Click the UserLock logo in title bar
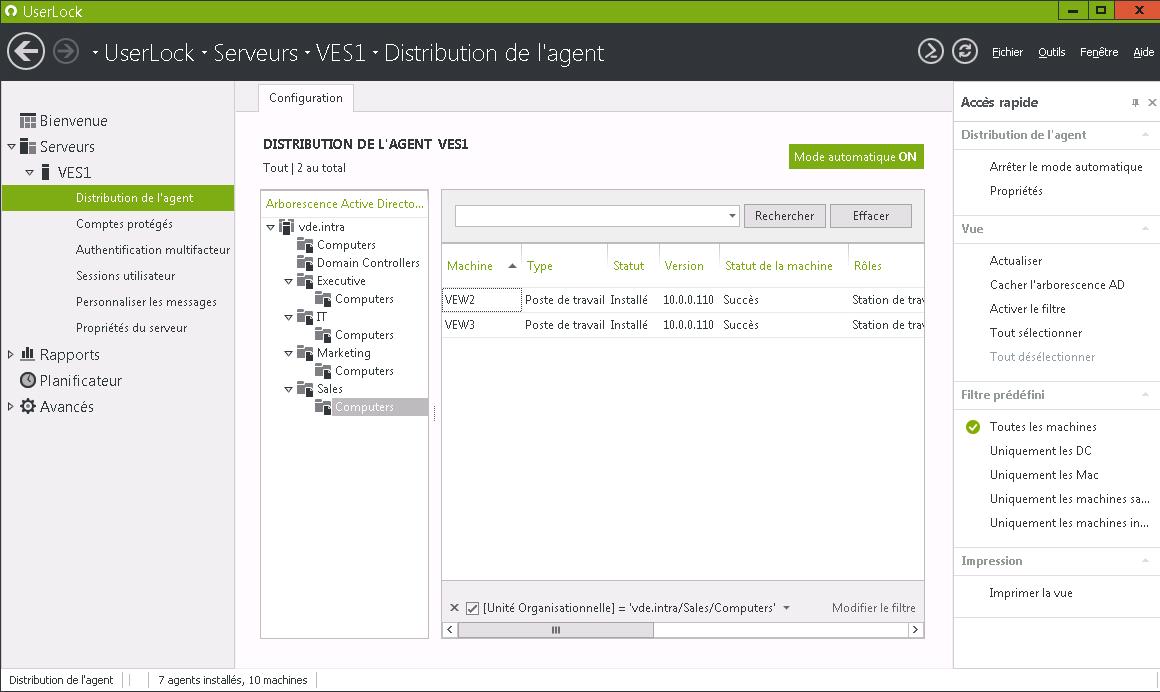Screen dimensions: 1160x692 click(11, 11)
